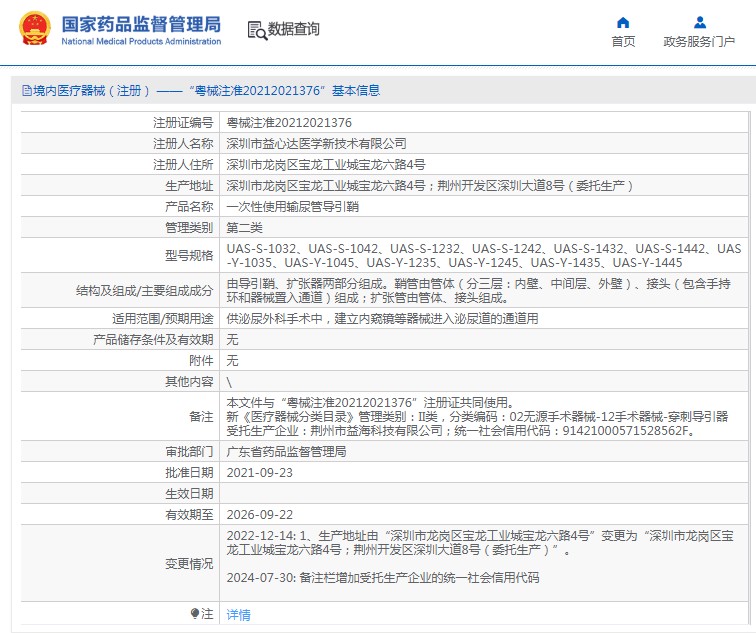Click the lightbulb icon beside 注

point(195,613)
